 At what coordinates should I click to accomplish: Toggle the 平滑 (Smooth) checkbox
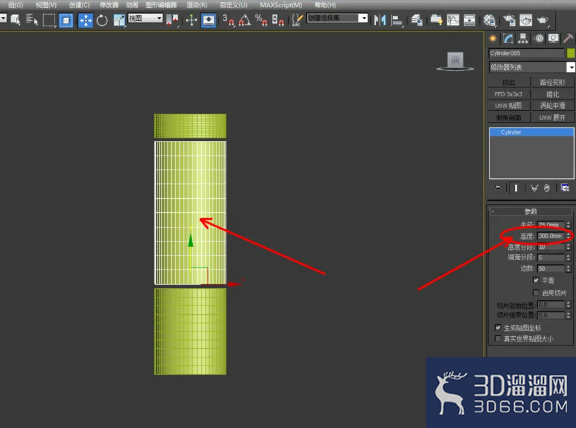536,280
